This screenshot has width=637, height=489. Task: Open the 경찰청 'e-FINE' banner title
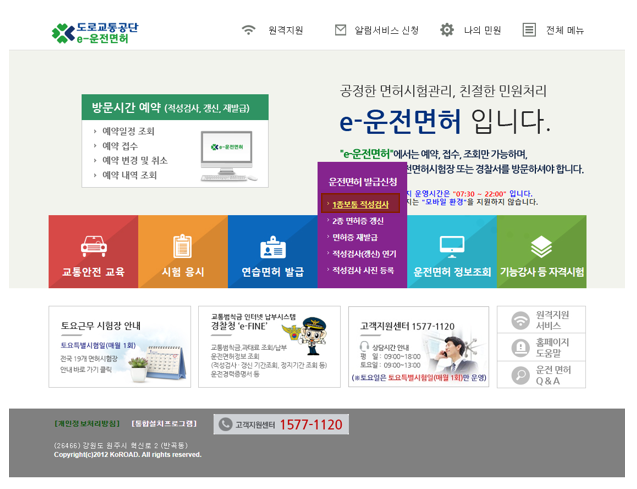pos(238,326)
